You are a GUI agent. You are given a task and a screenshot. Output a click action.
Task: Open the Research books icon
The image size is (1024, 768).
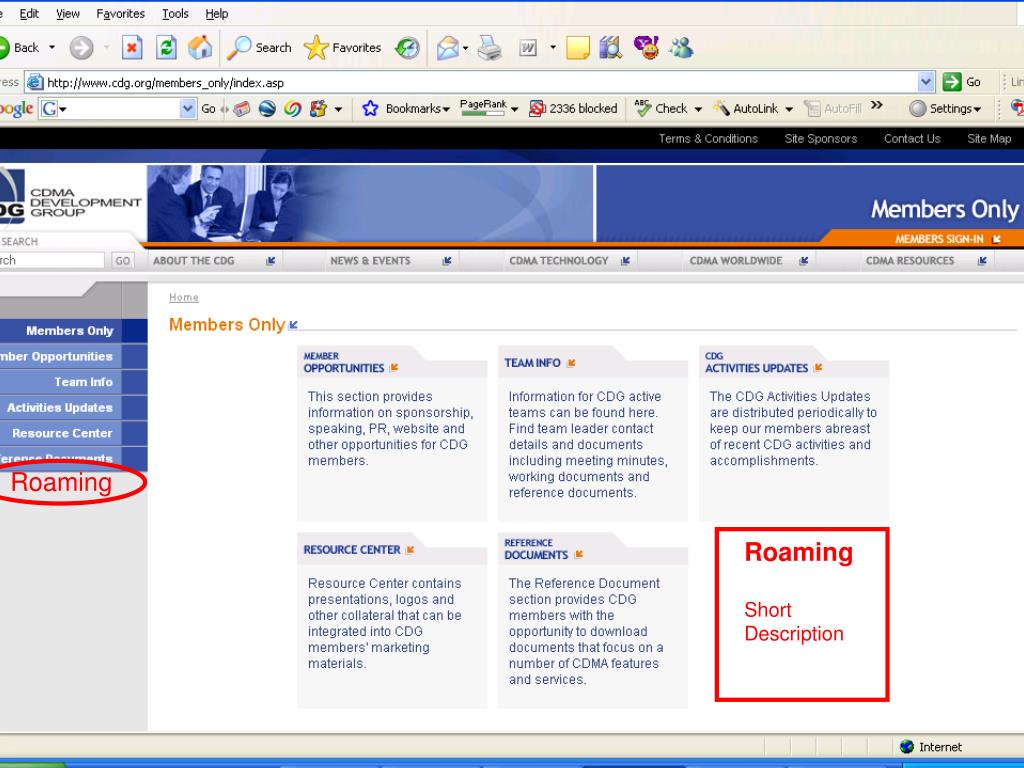(x=611, y=48)
